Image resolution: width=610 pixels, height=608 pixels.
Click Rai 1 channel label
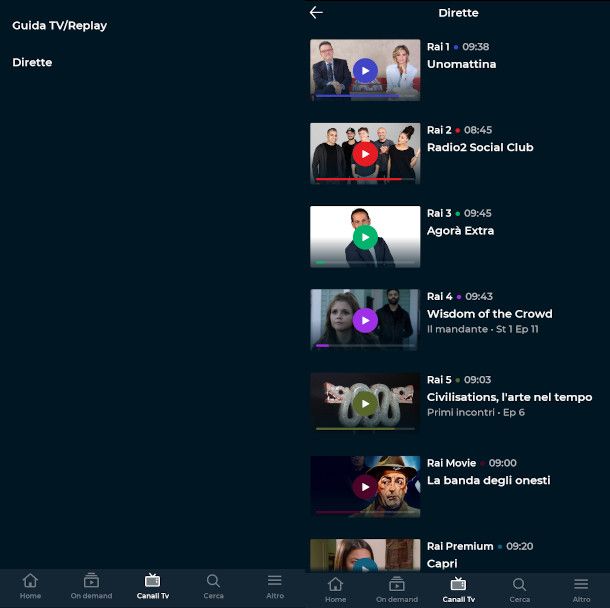point(438,47)
